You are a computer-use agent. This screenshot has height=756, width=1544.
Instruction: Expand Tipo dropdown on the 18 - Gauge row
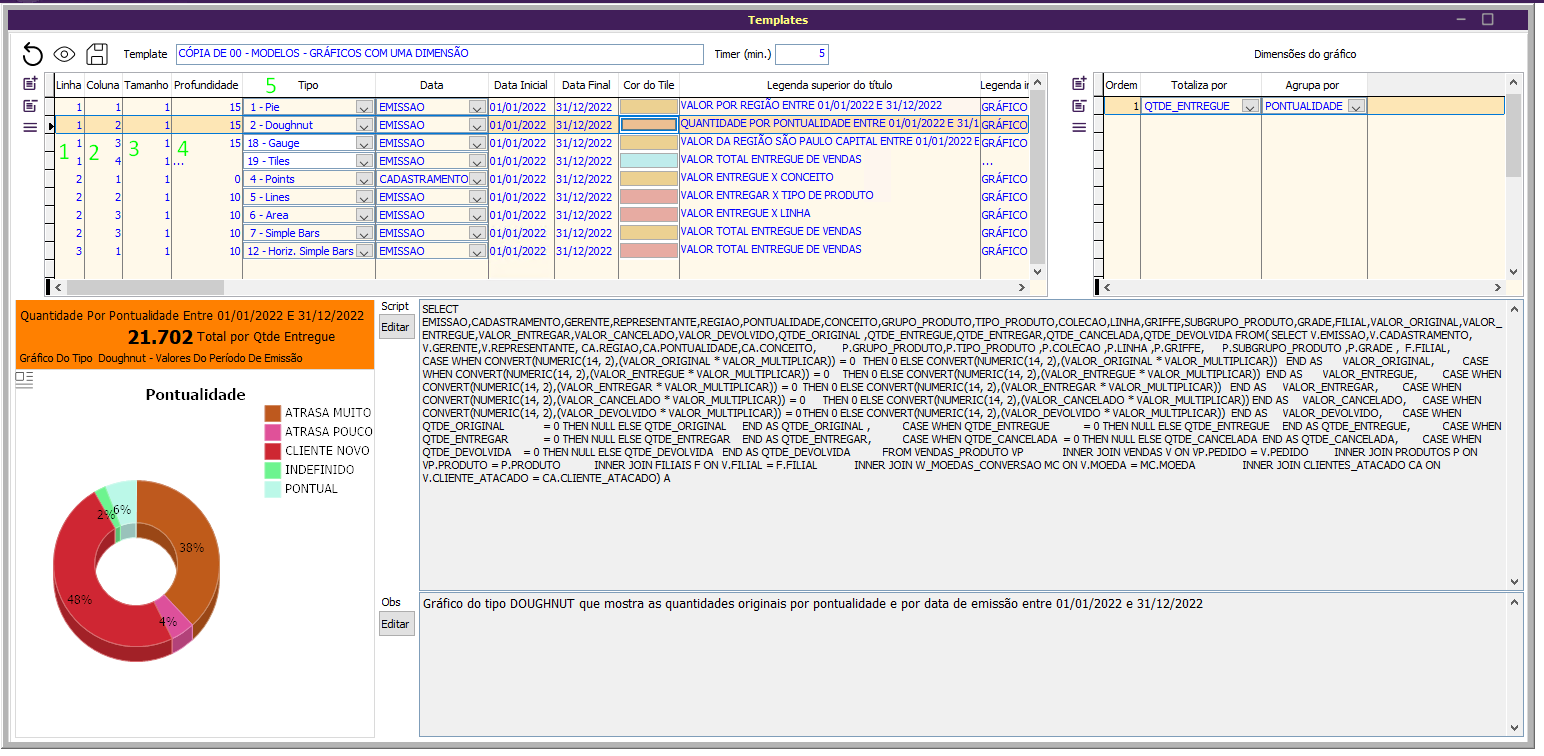tap(364, 143)
